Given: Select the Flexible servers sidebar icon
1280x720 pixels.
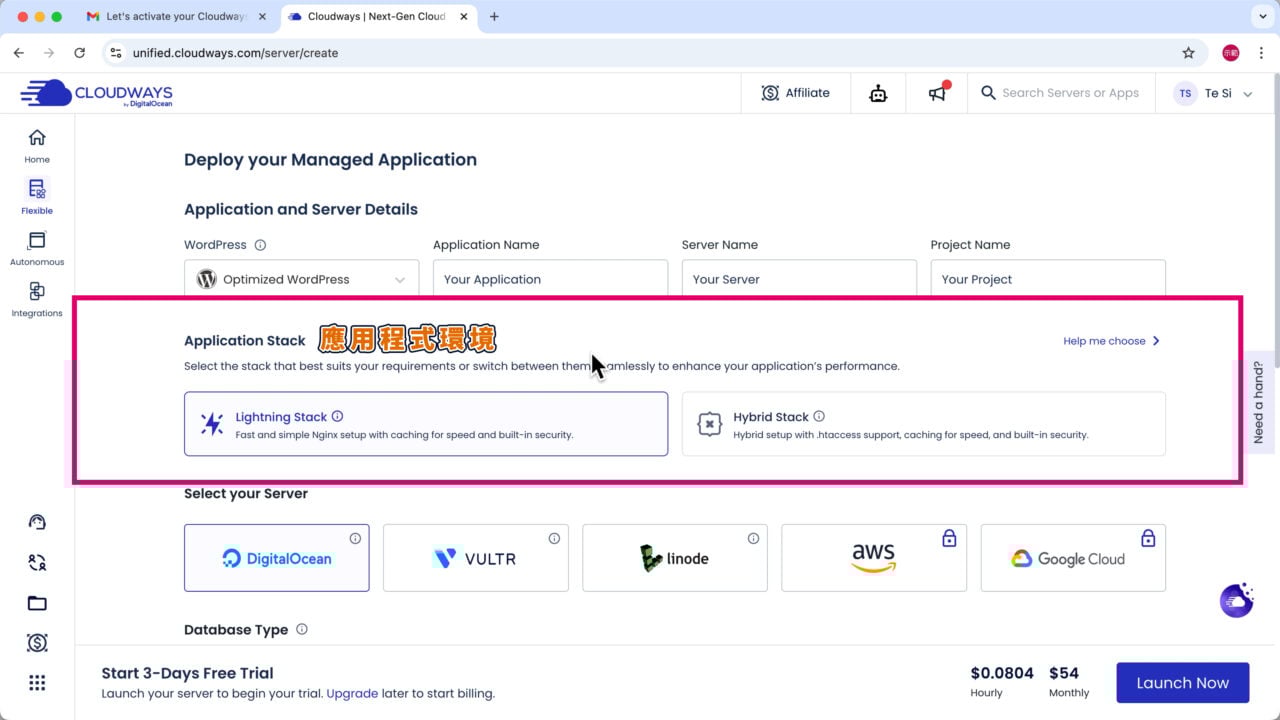Looking at the screenshot, I should pyautogui.click(x=36, y=196).
